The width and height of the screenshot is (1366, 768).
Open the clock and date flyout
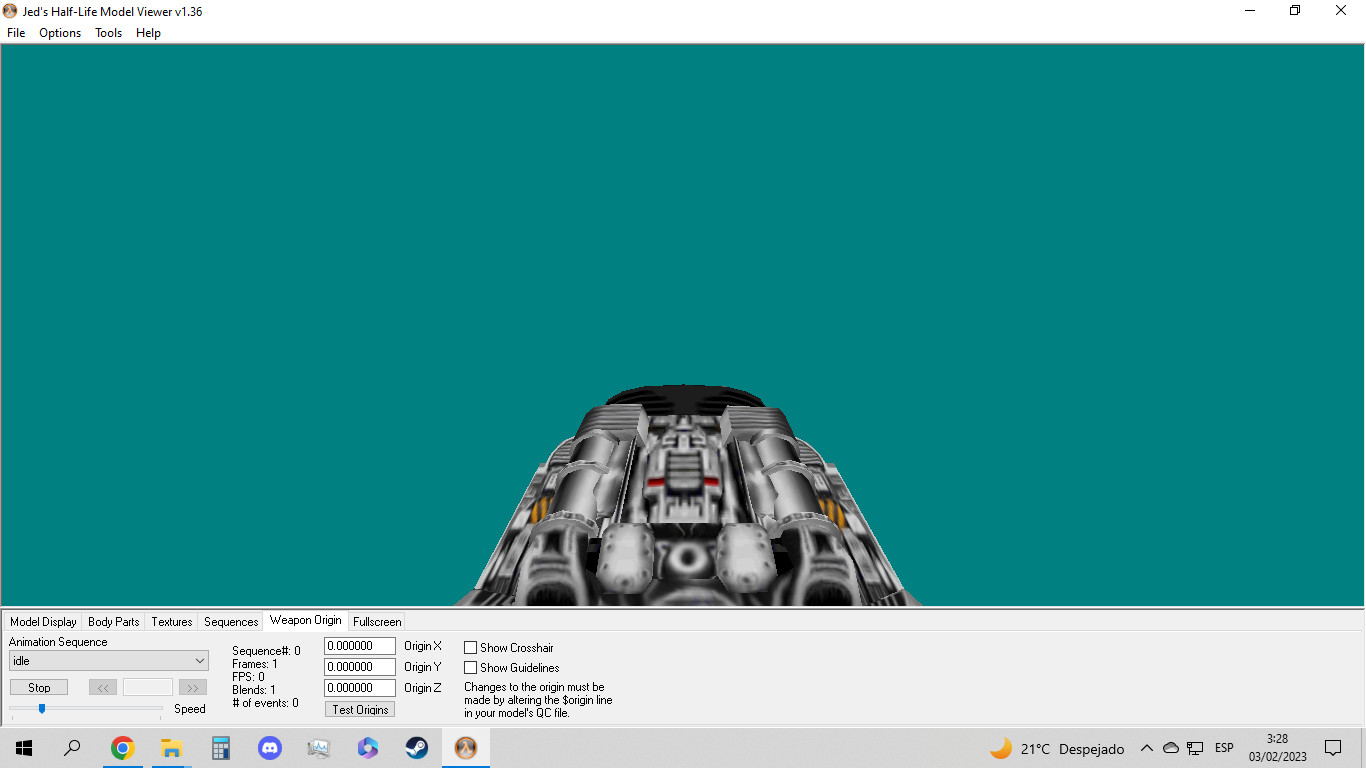(x=1277, y=748)
